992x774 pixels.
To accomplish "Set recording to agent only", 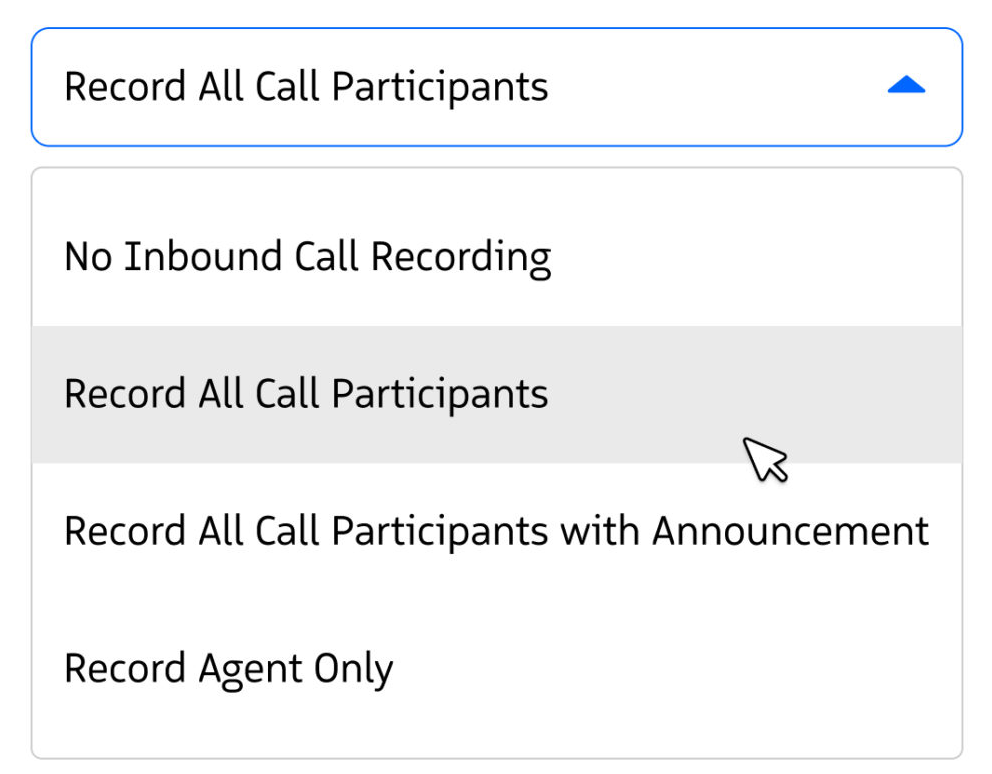I will click(x=229, y=668).
